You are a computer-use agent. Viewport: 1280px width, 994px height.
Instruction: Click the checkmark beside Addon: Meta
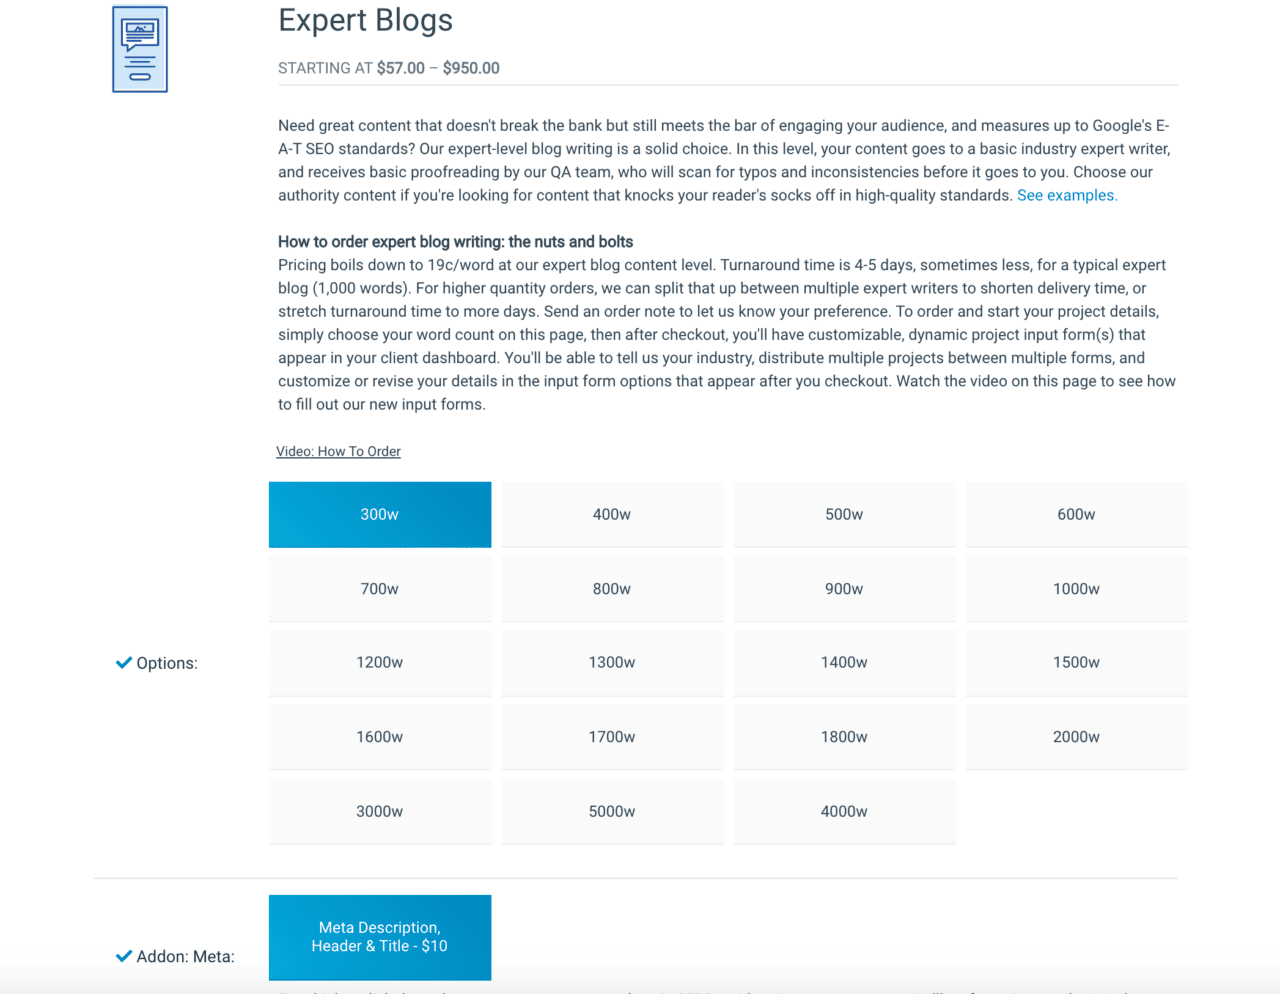[x=124, y=956]
